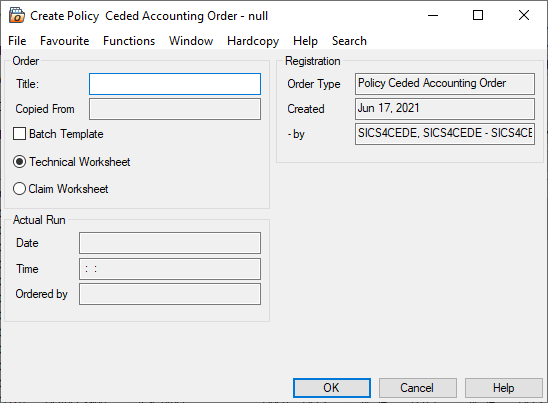Click the Ordered by field

tap(170, 294)
